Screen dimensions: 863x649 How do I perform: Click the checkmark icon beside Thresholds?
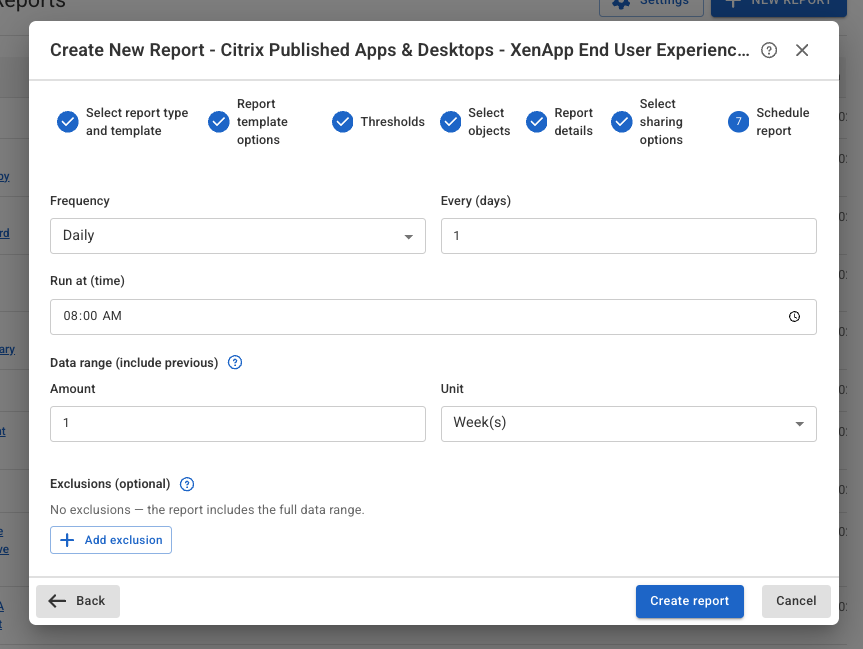click(x=342, y=122)
